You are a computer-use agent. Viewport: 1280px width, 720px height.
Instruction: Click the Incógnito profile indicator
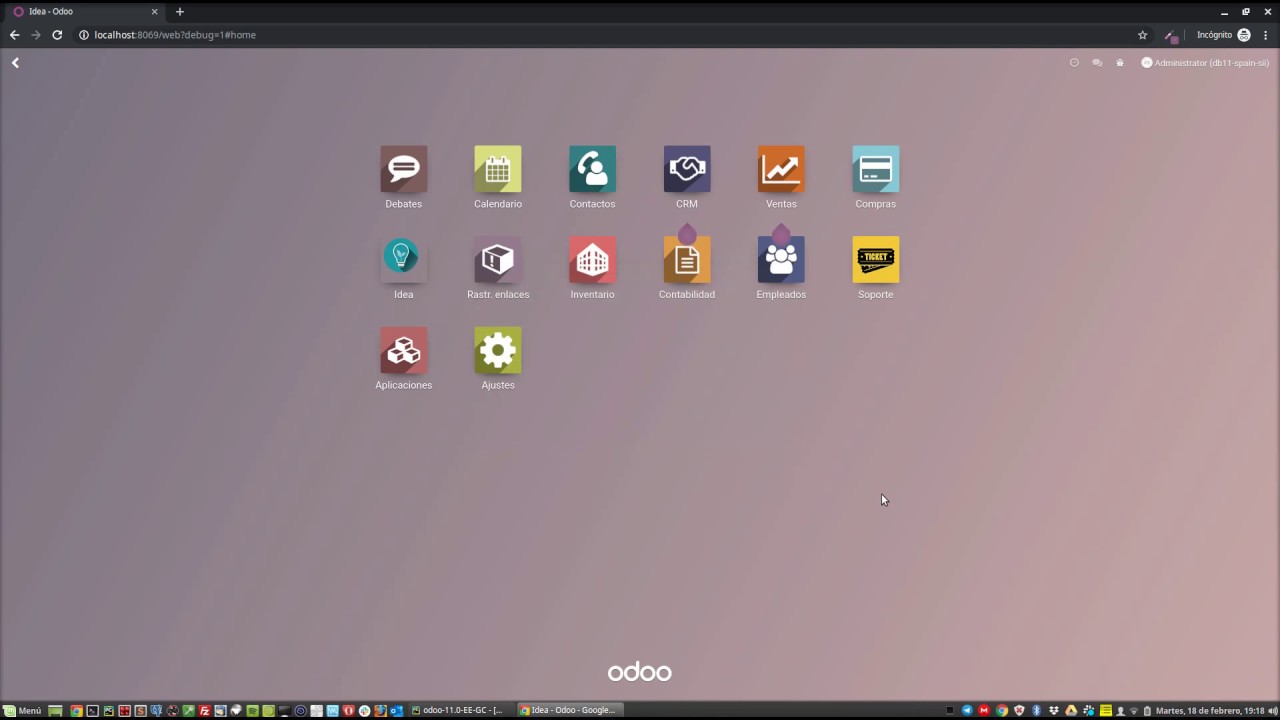coord(1223,35)
